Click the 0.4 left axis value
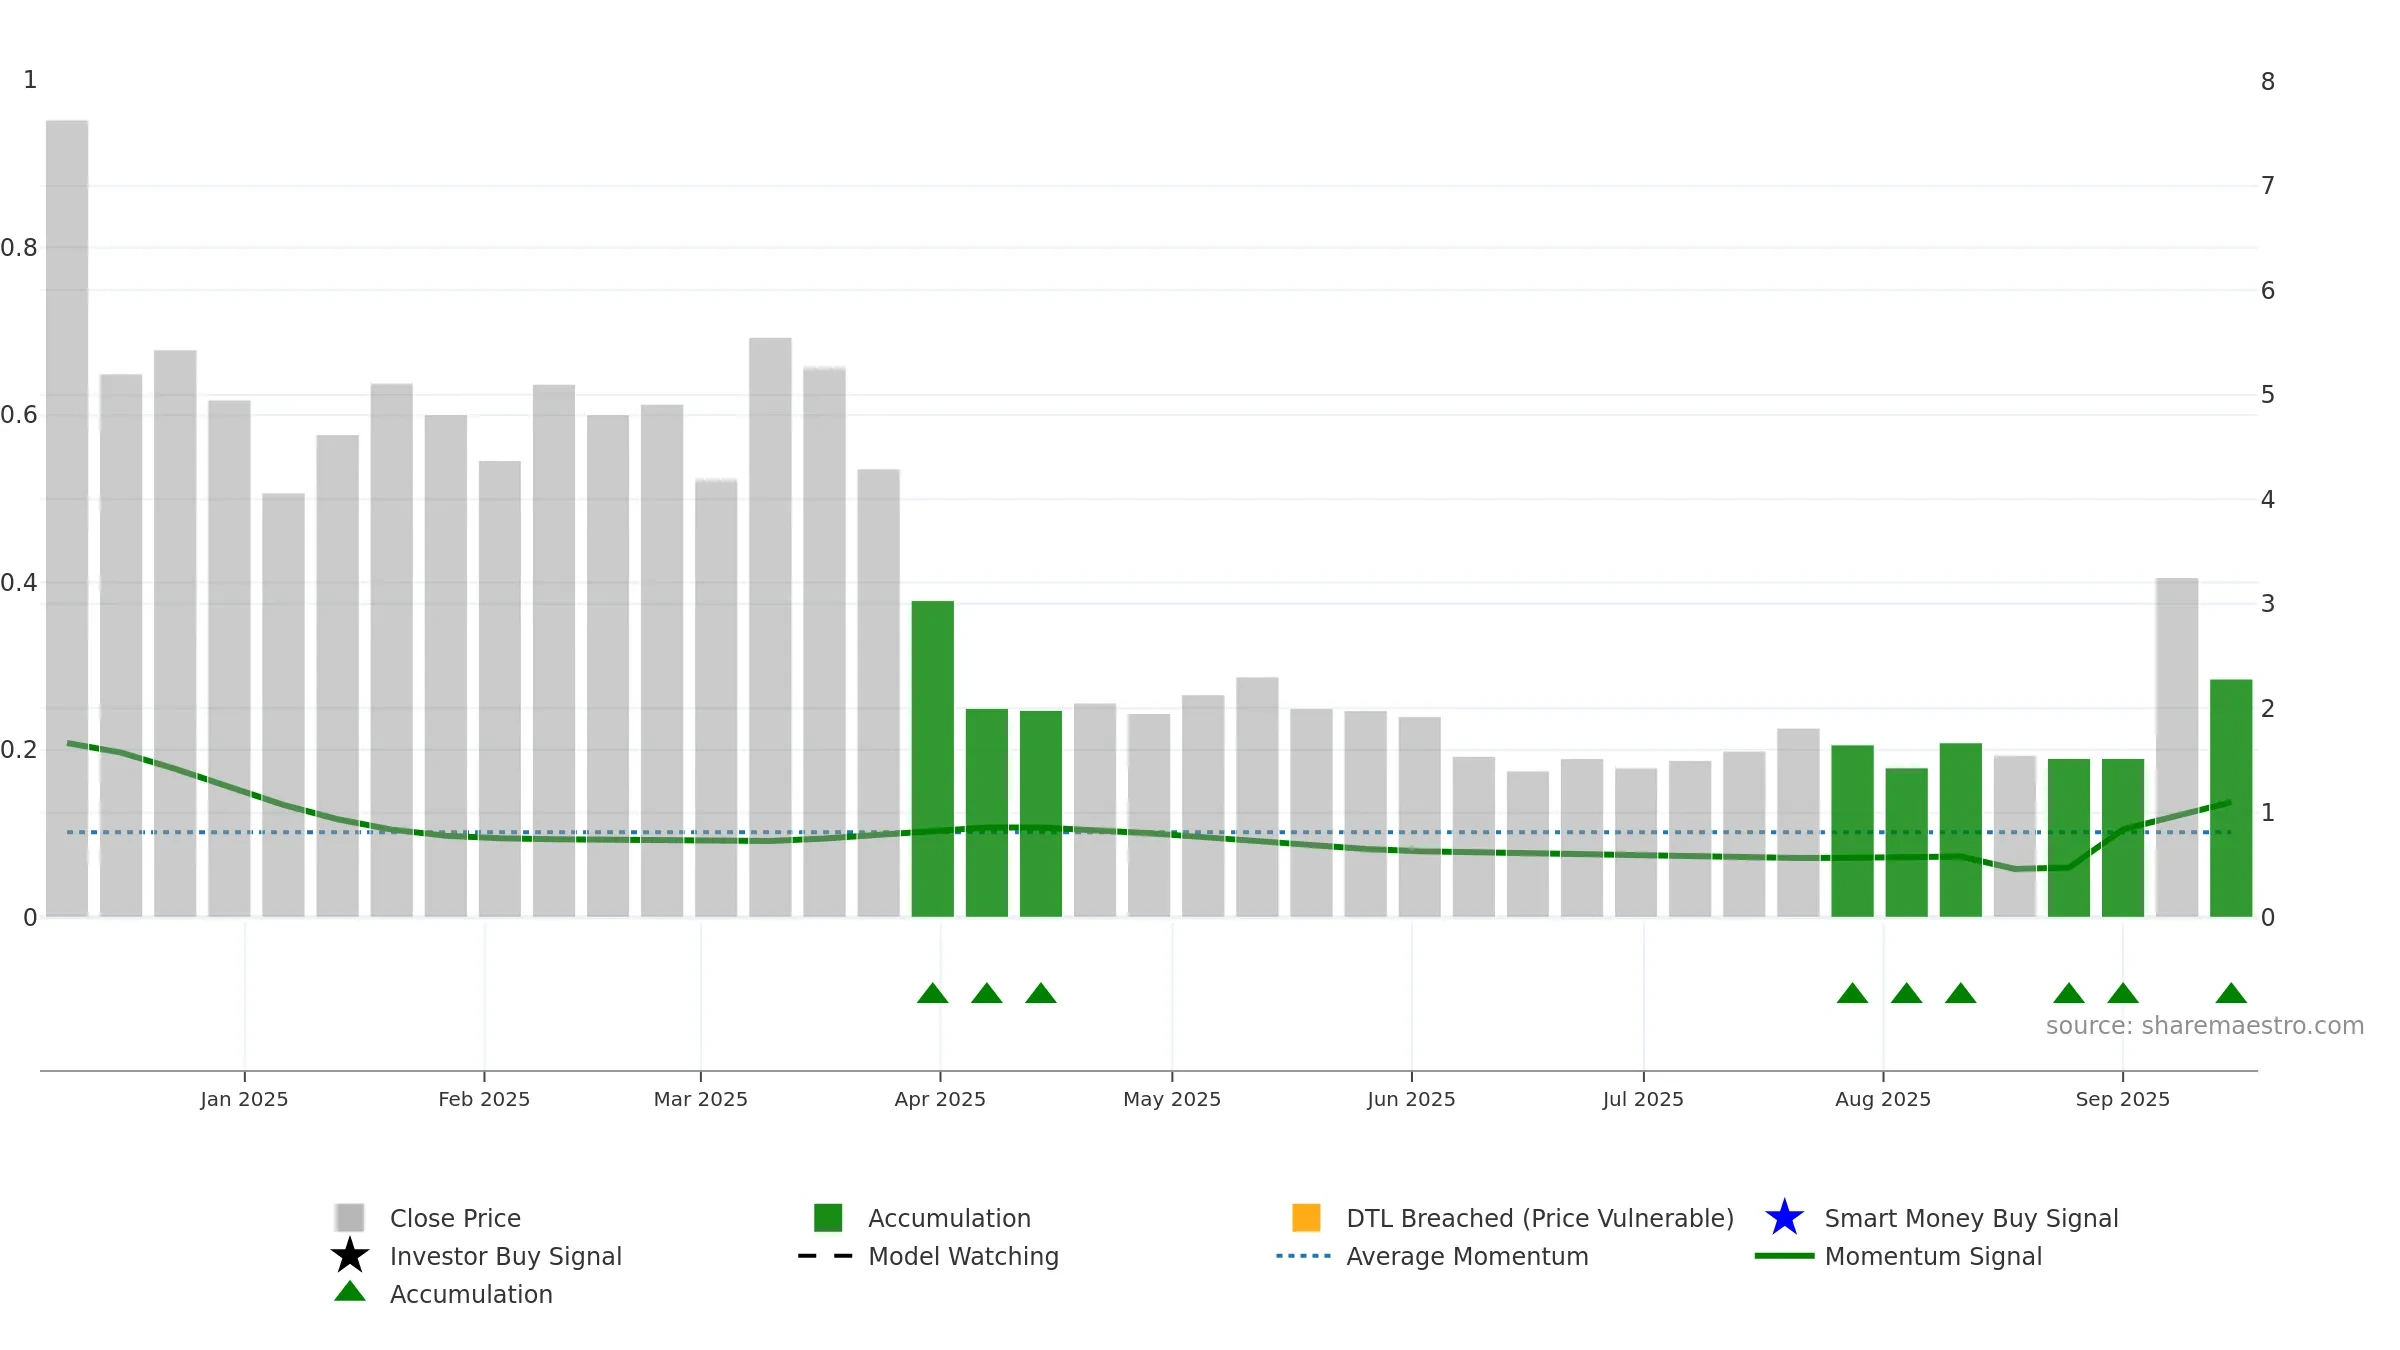 (x=19, y=583)
